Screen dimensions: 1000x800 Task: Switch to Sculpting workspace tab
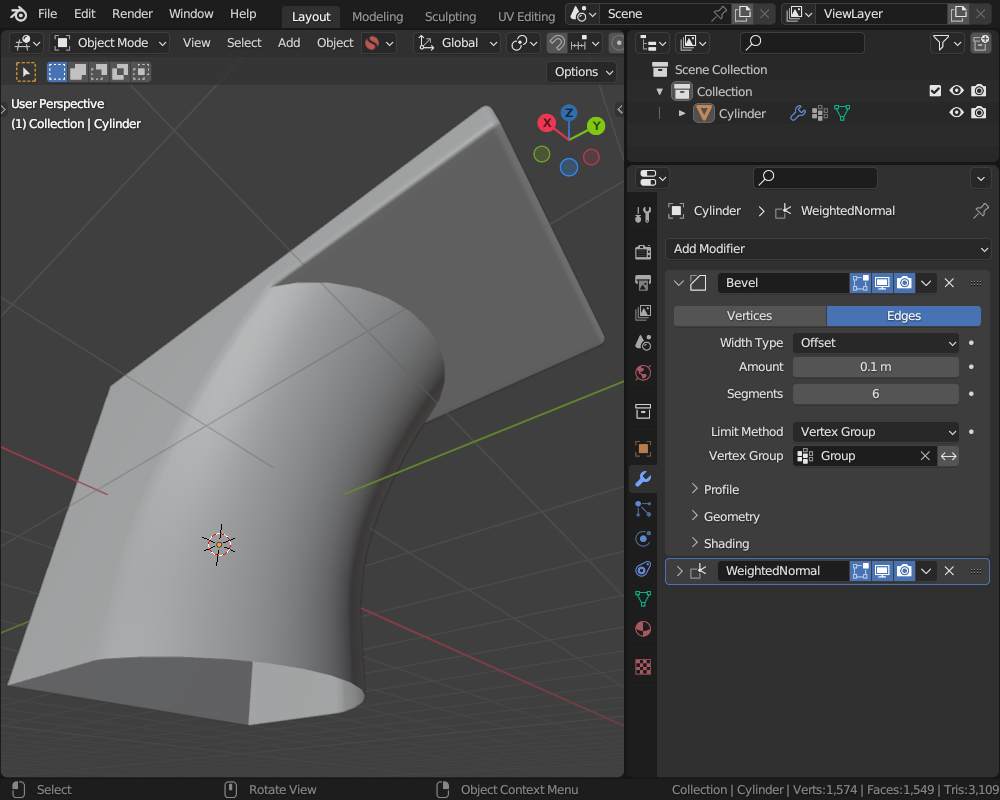pyautogui.click(x=450, y=16)
